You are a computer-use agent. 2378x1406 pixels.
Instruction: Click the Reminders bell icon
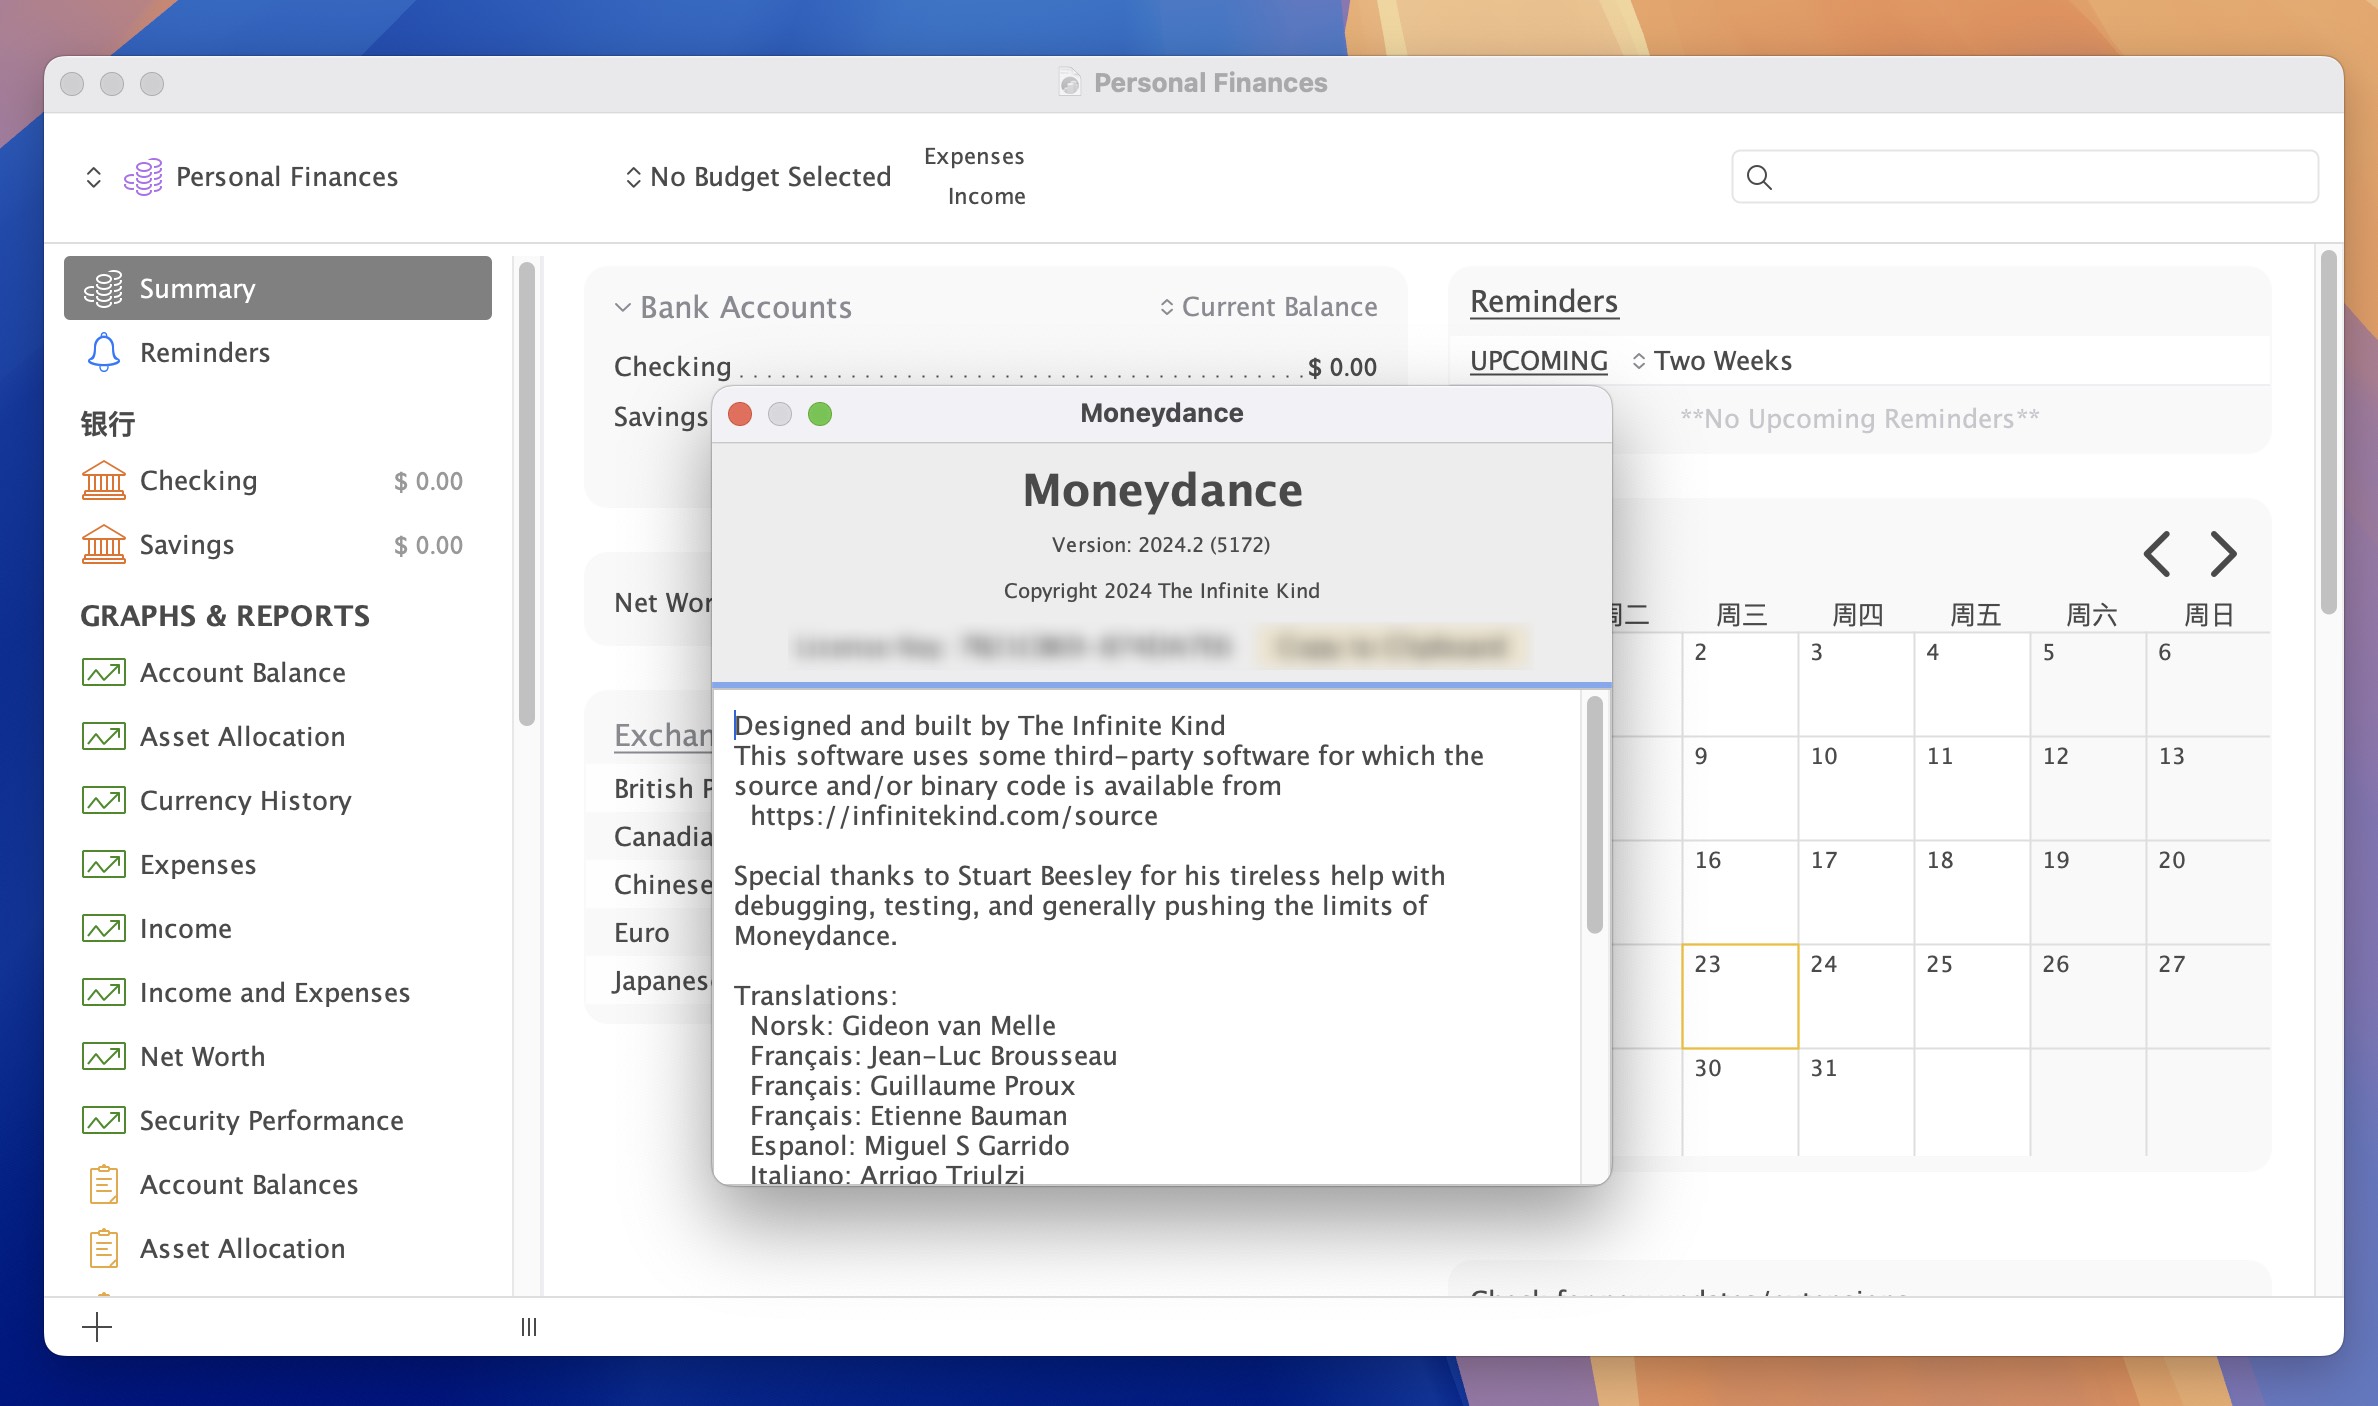point(104,352)
